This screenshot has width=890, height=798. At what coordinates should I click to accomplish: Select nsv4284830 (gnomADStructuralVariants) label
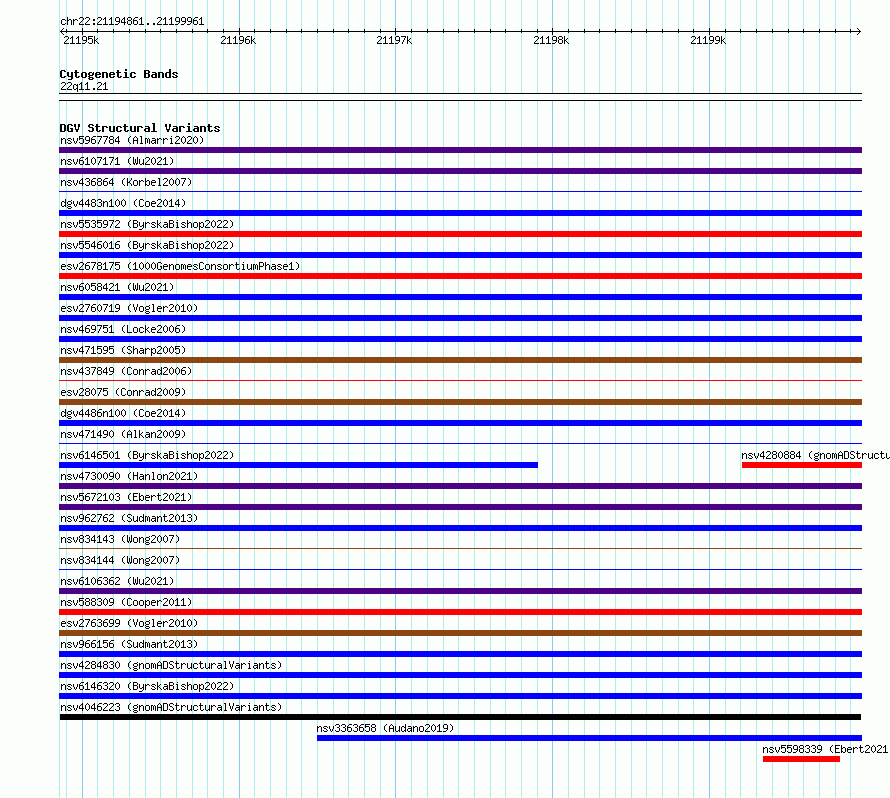[x=171, y=665]
